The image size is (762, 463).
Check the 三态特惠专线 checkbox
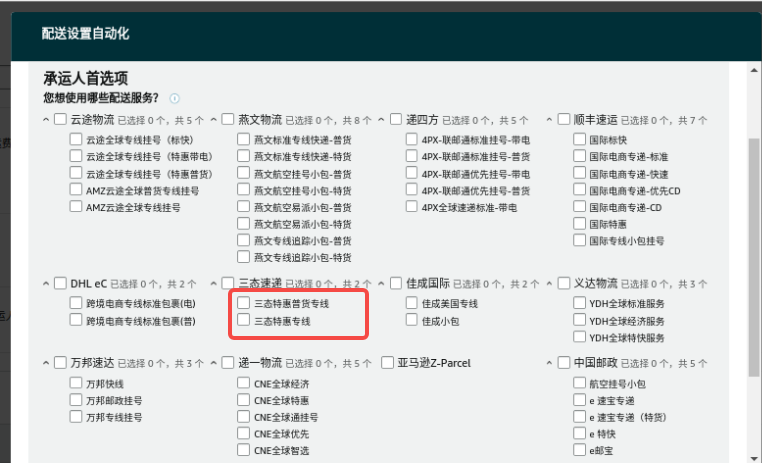coord(244,321)
